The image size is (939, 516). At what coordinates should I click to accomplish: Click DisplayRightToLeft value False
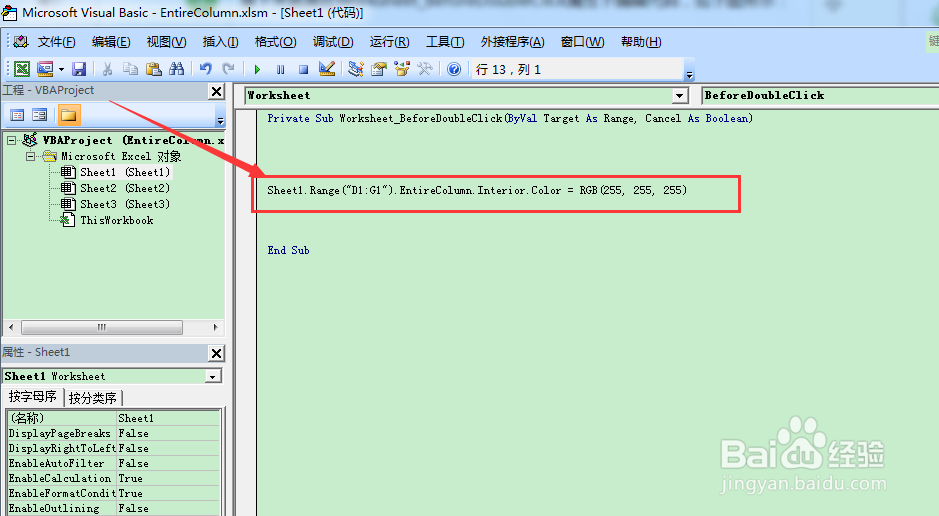(x=168, y=448)
